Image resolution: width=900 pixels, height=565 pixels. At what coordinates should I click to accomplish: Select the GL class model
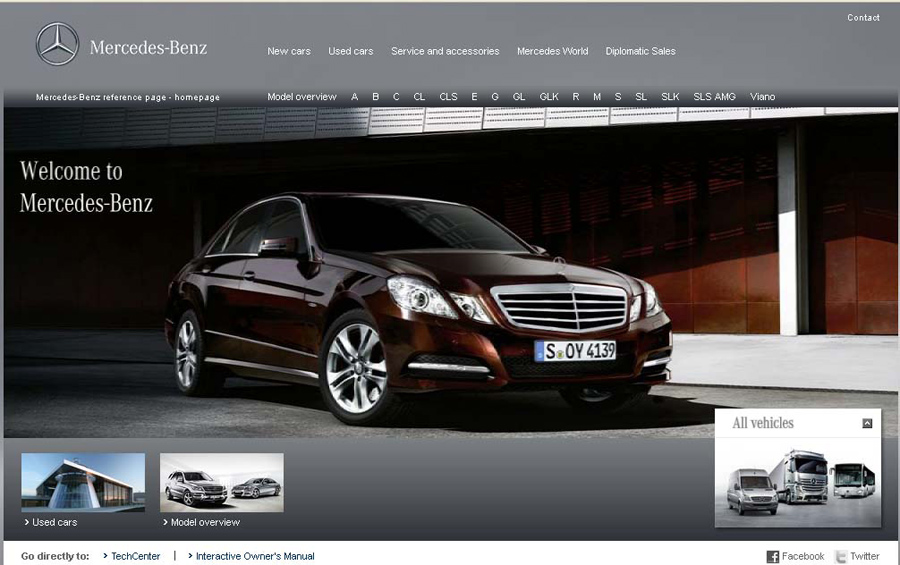519,97
